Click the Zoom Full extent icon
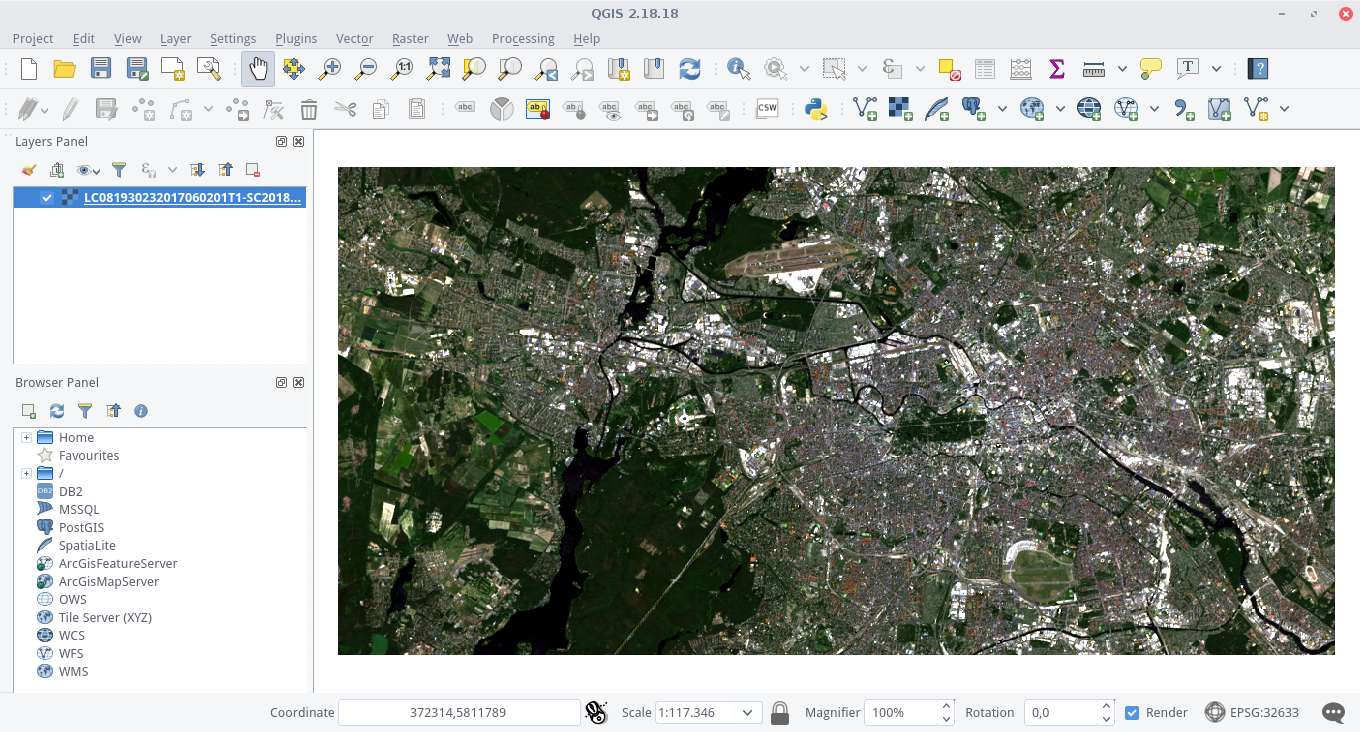The width and height of the screenshot is (1360, 732). (x=438, y=69)
